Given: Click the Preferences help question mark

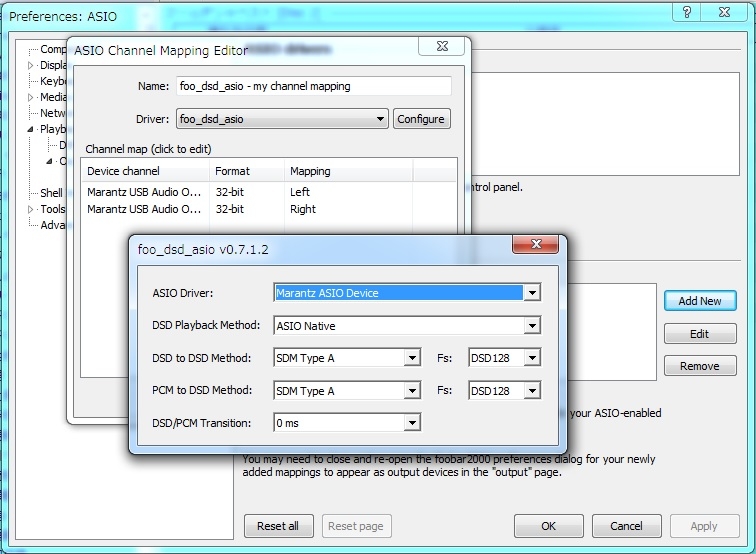Looking at the screenshot, I should pos(687,12).
